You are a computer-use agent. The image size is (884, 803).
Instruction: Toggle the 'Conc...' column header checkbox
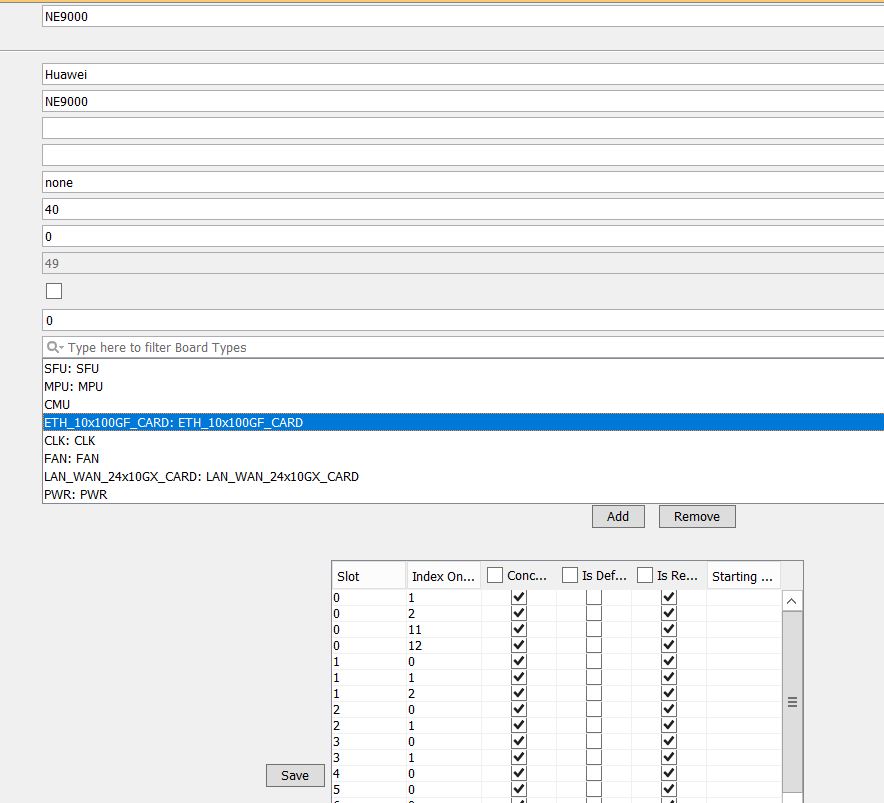pyautogui.click(x=495, y=576)
